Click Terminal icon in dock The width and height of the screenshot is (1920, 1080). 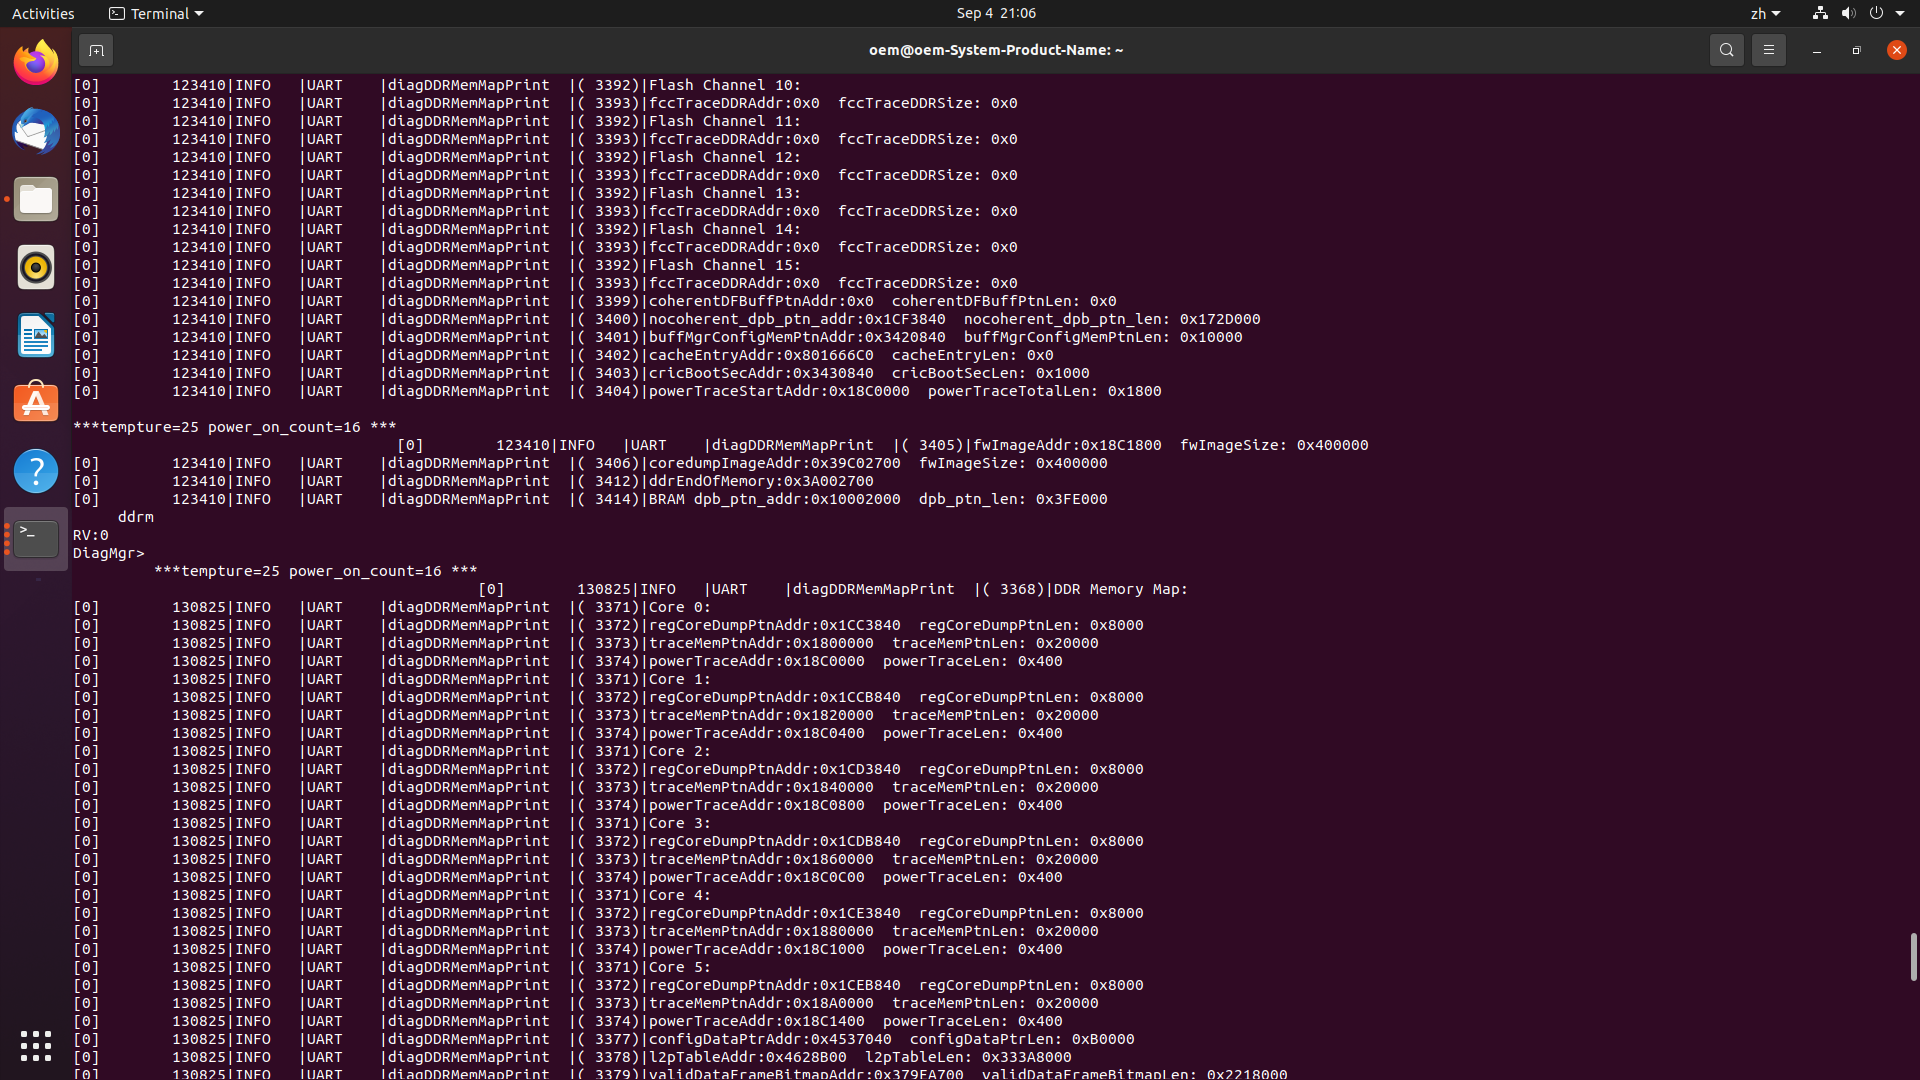36,539
